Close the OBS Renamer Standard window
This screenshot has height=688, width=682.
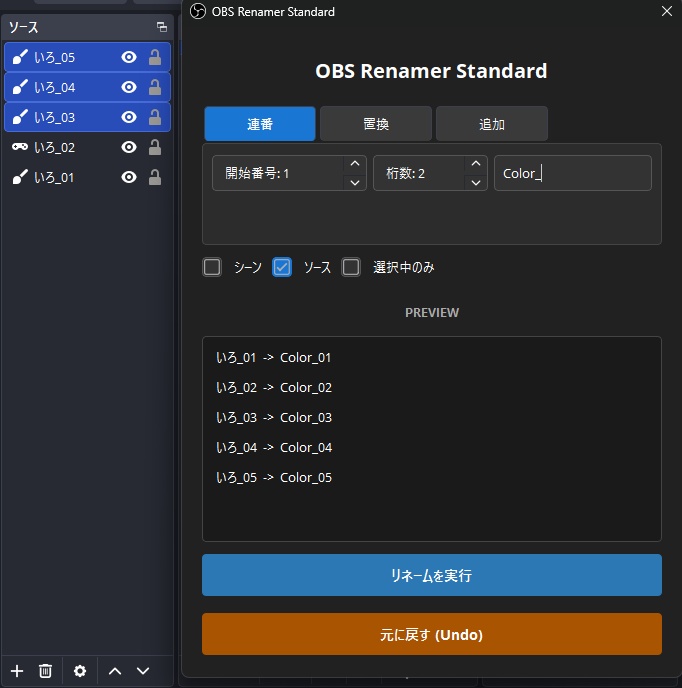(x=667, y=11)
